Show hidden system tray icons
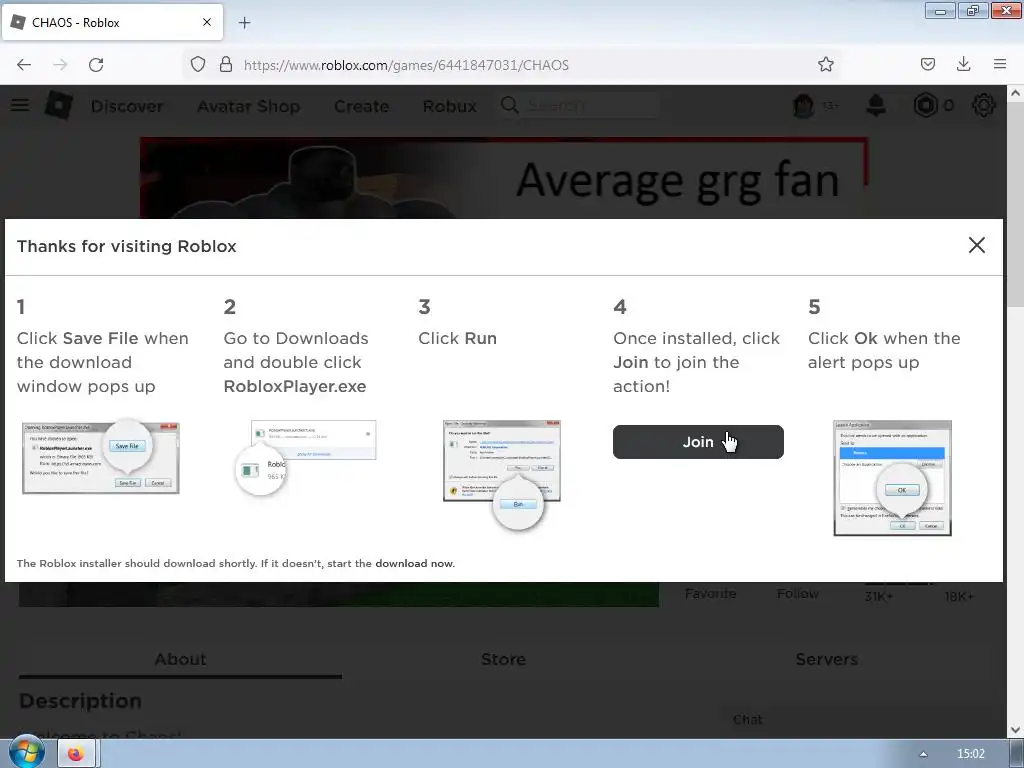 [x=923, y=754]
